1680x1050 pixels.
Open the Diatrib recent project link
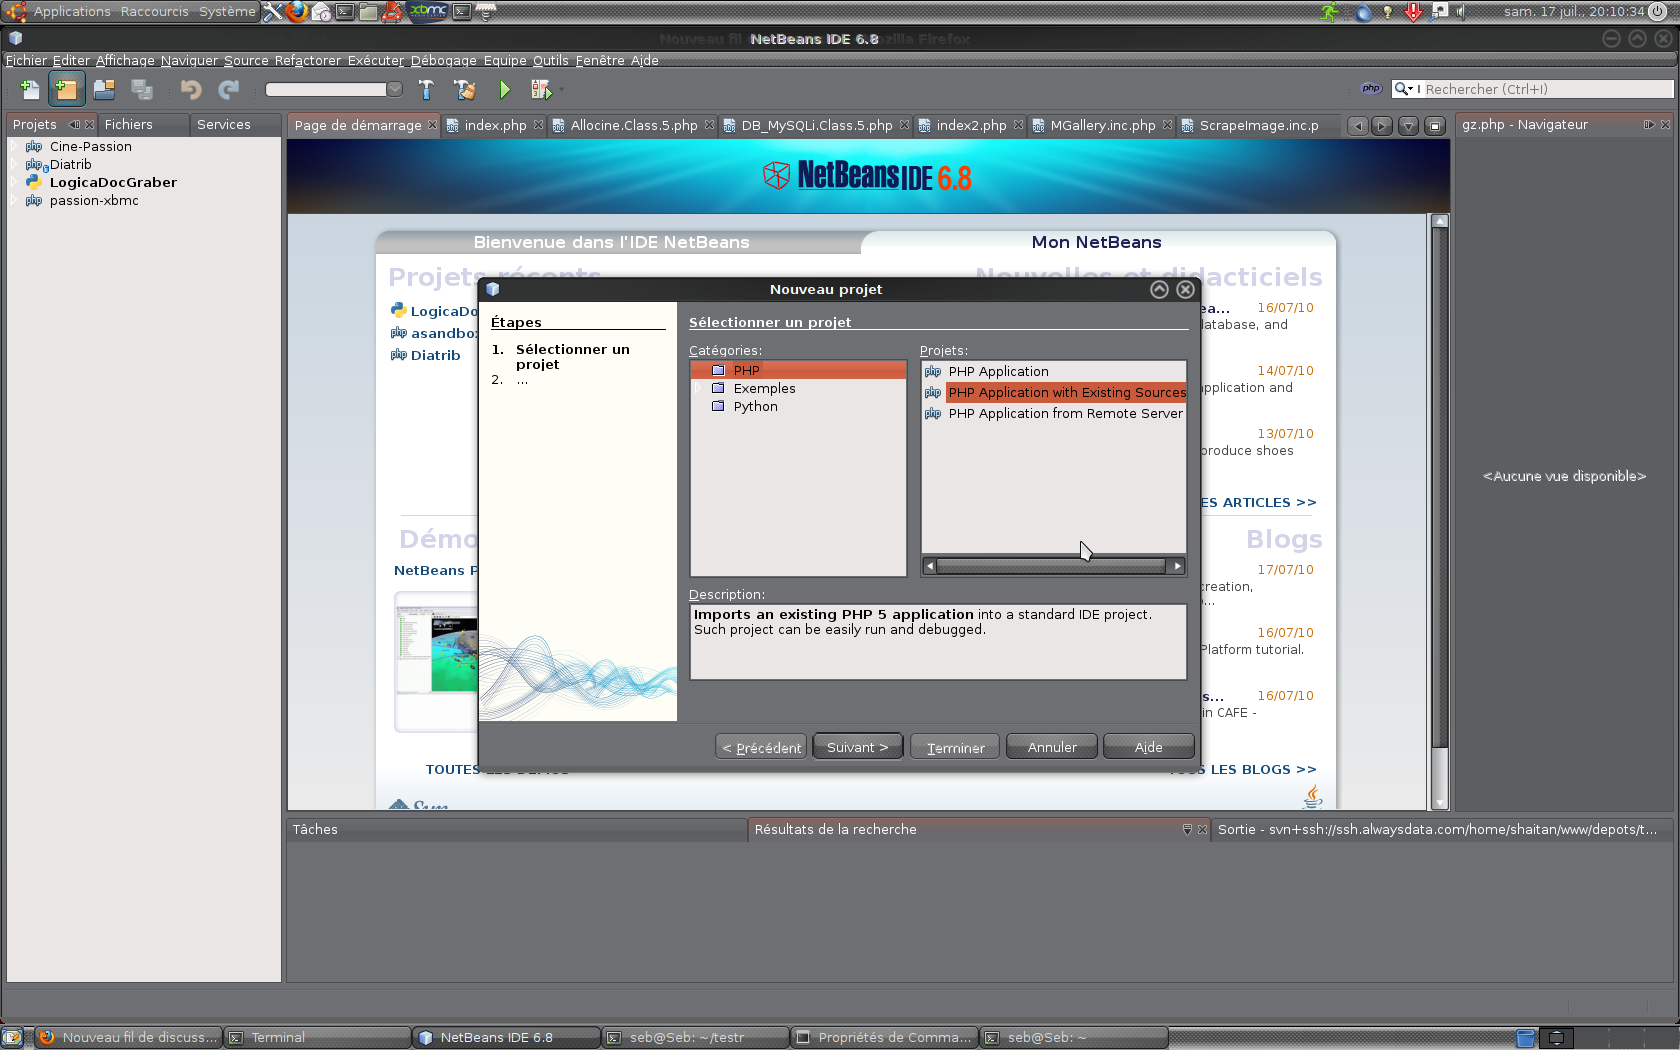436,355
